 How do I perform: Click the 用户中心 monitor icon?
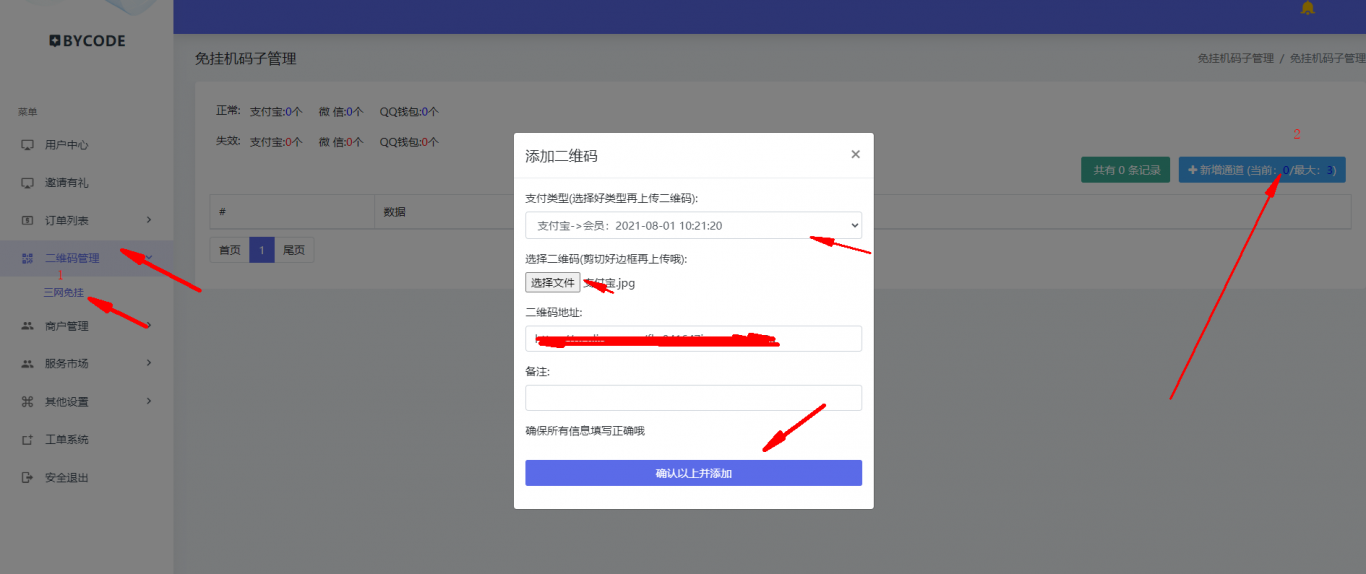pyautogui.click(x=27, y=145)
